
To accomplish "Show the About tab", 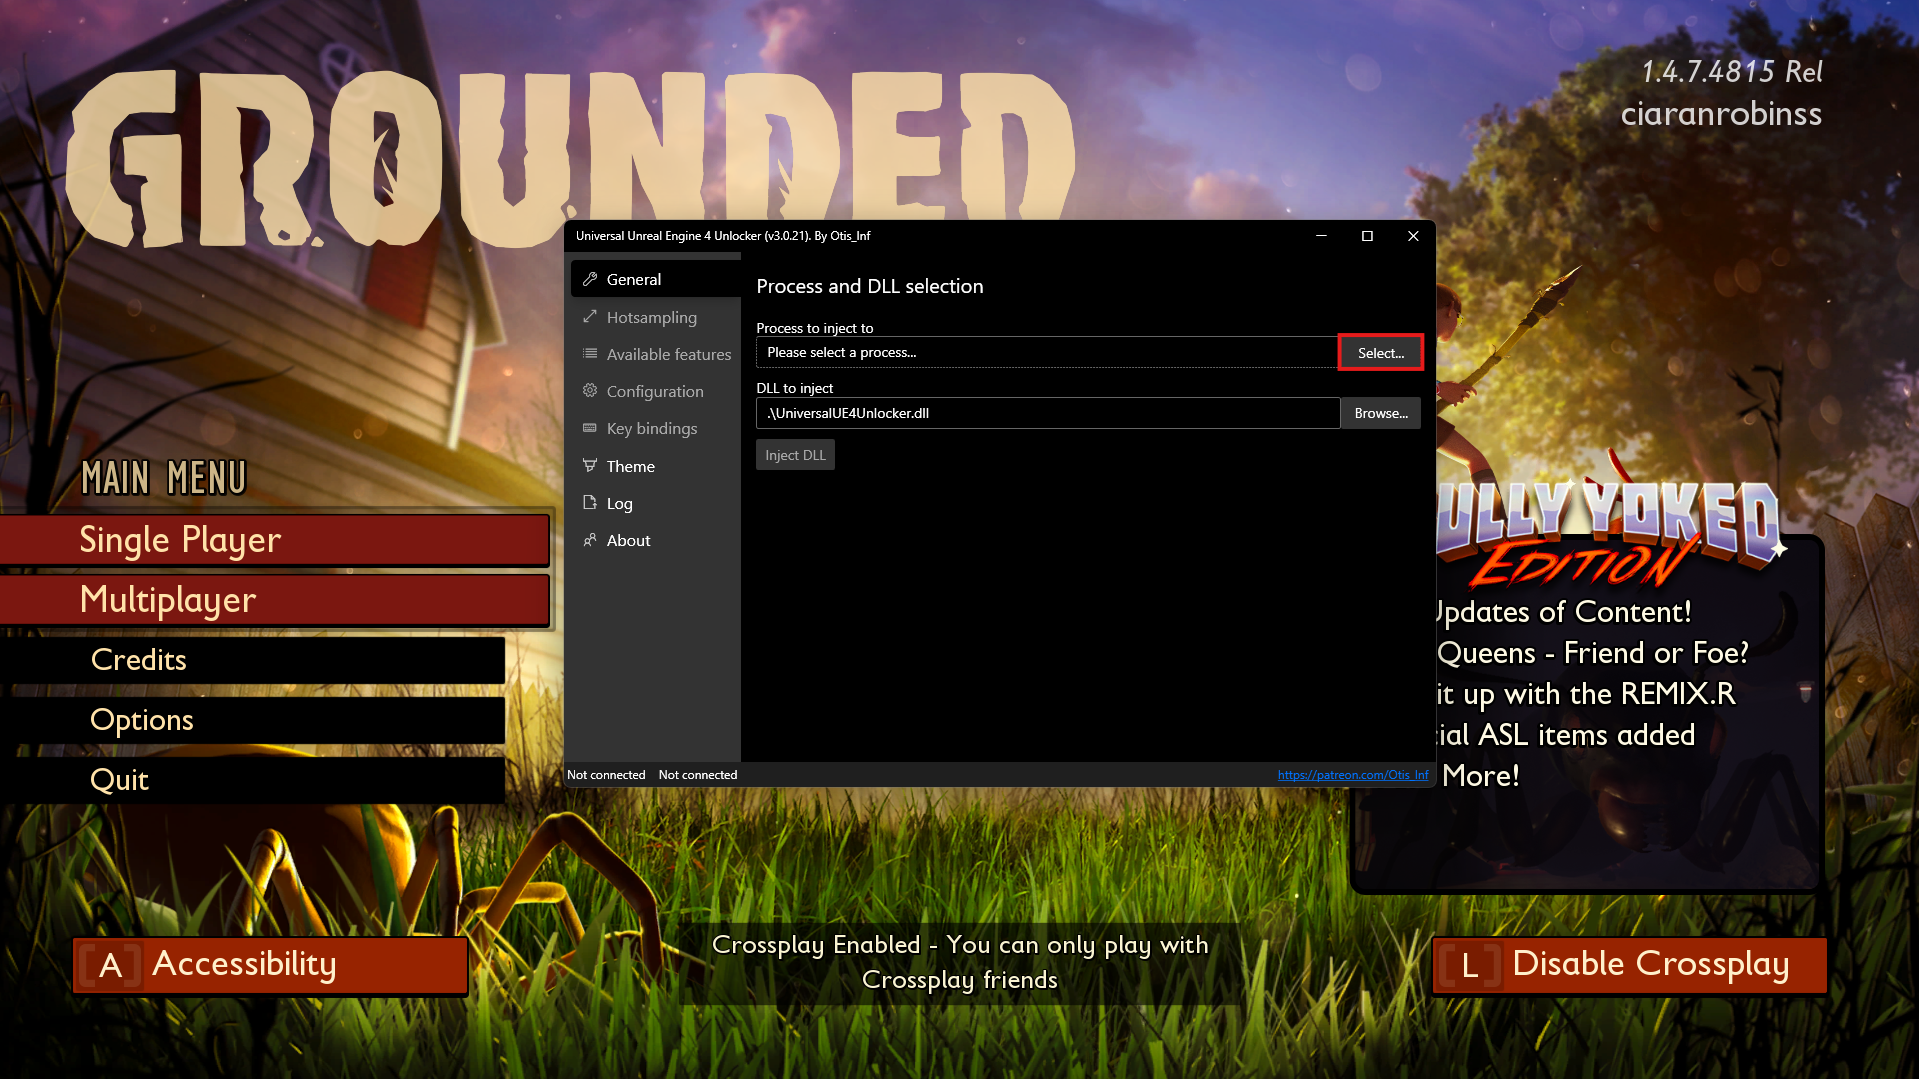I will (x=656, y=540).
